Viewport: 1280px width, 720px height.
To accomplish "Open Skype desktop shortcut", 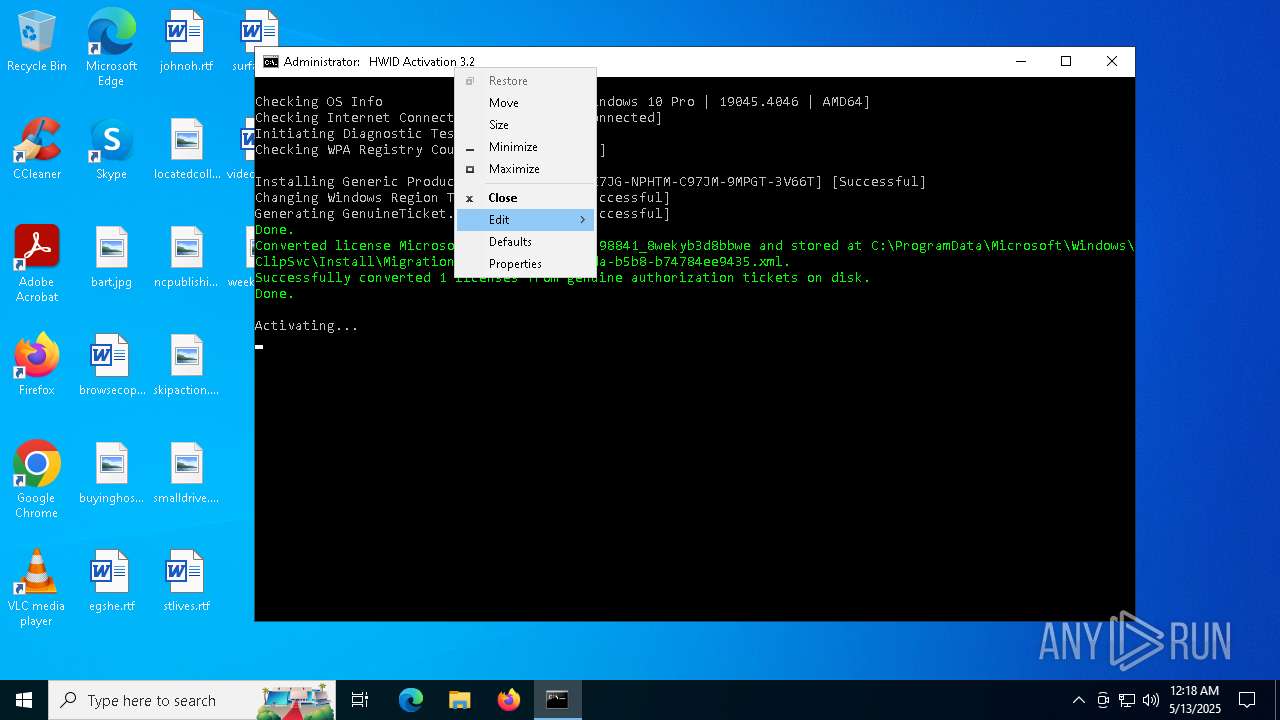I will [x=111, y=148].
